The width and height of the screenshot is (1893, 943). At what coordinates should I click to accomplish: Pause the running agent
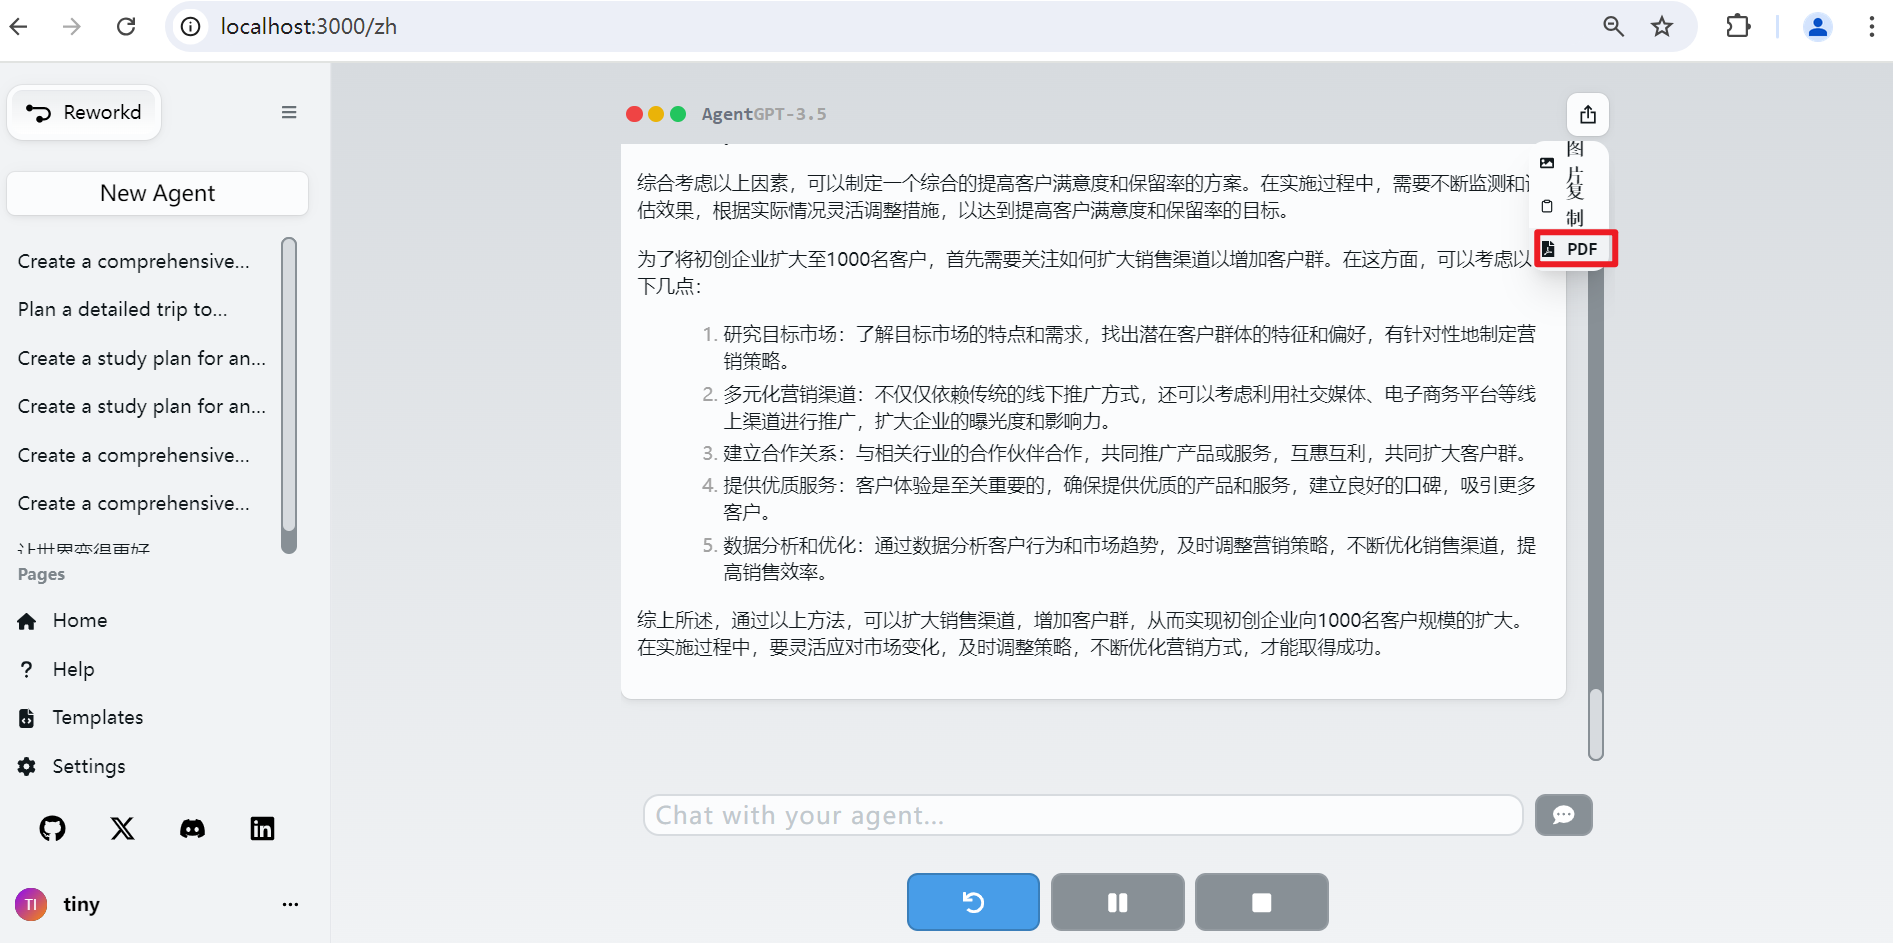click(1117, 902)
